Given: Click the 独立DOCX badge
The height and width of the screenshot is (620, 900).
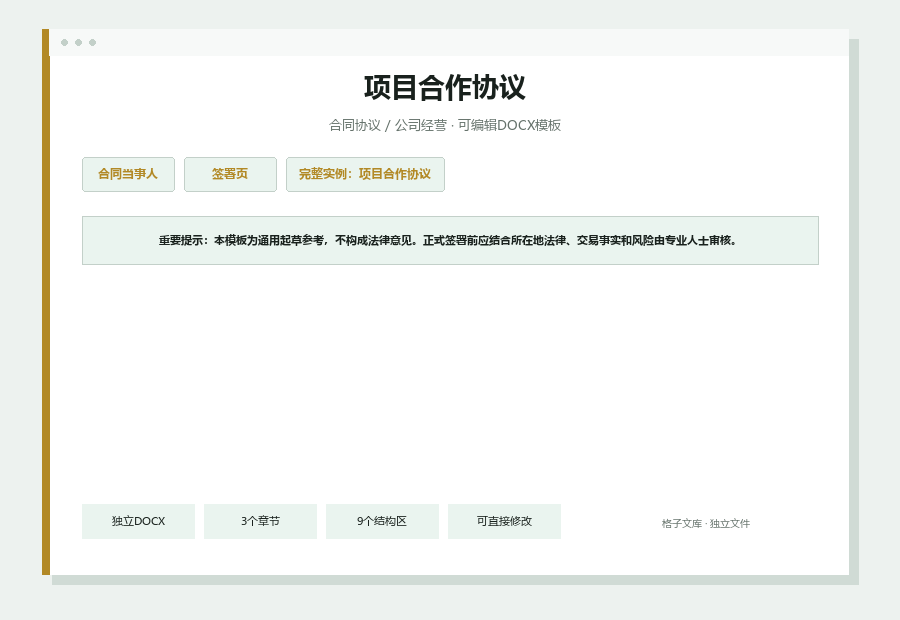Looking at the screenshot, I should (138, 521).
